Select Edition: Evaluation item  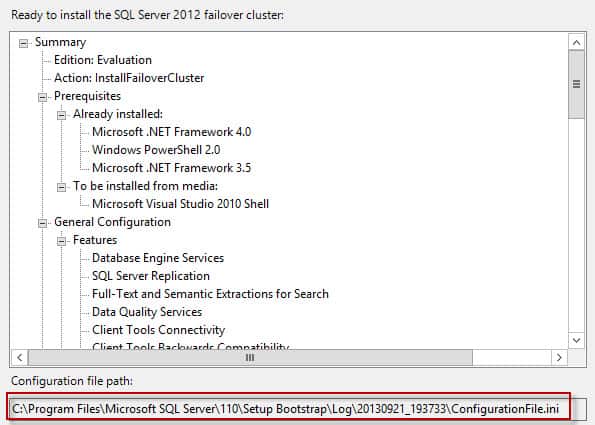(103, 60)
